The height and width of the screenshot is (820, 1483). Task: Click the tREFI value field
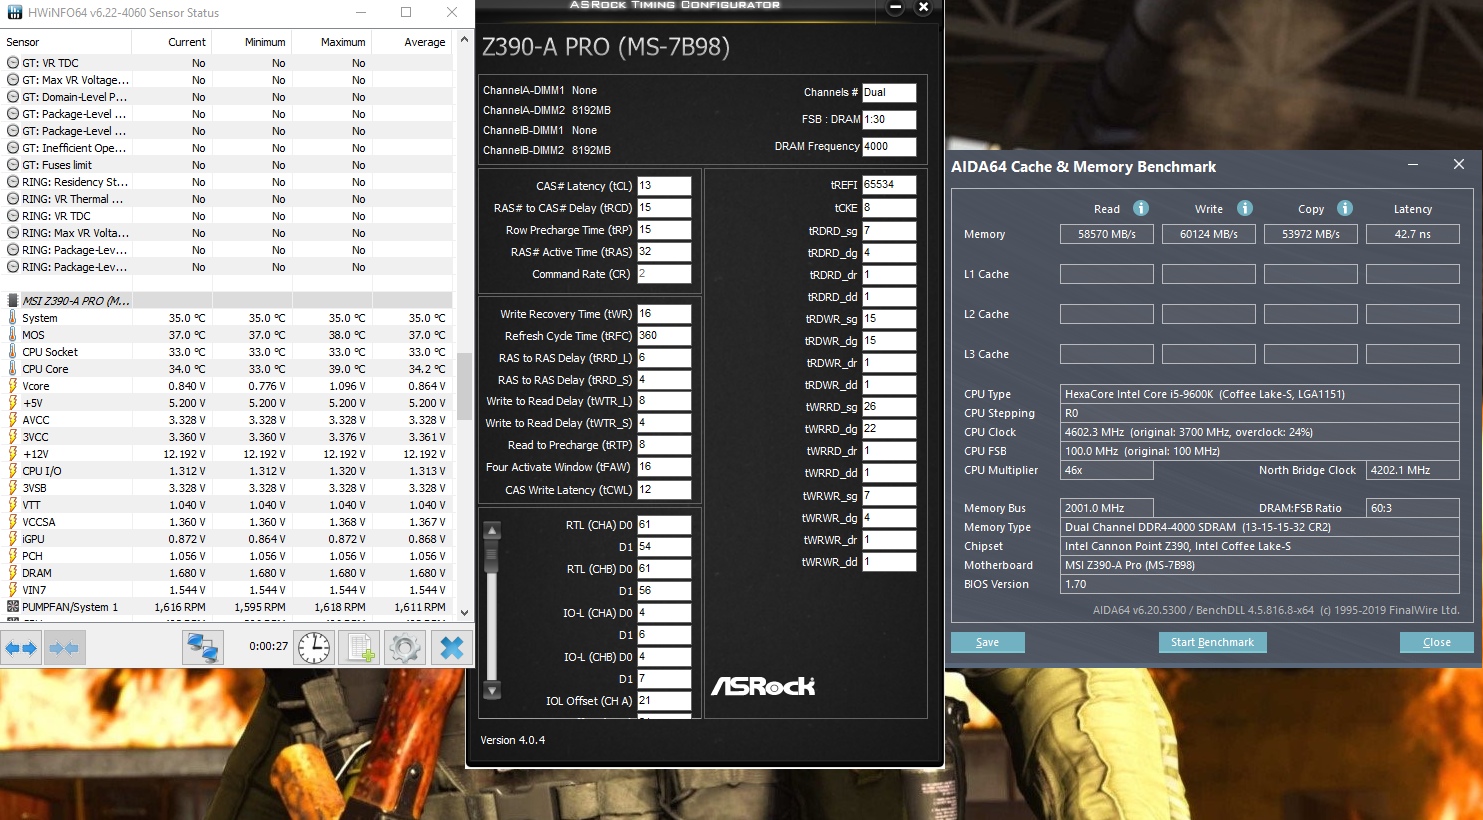point(889,185)
